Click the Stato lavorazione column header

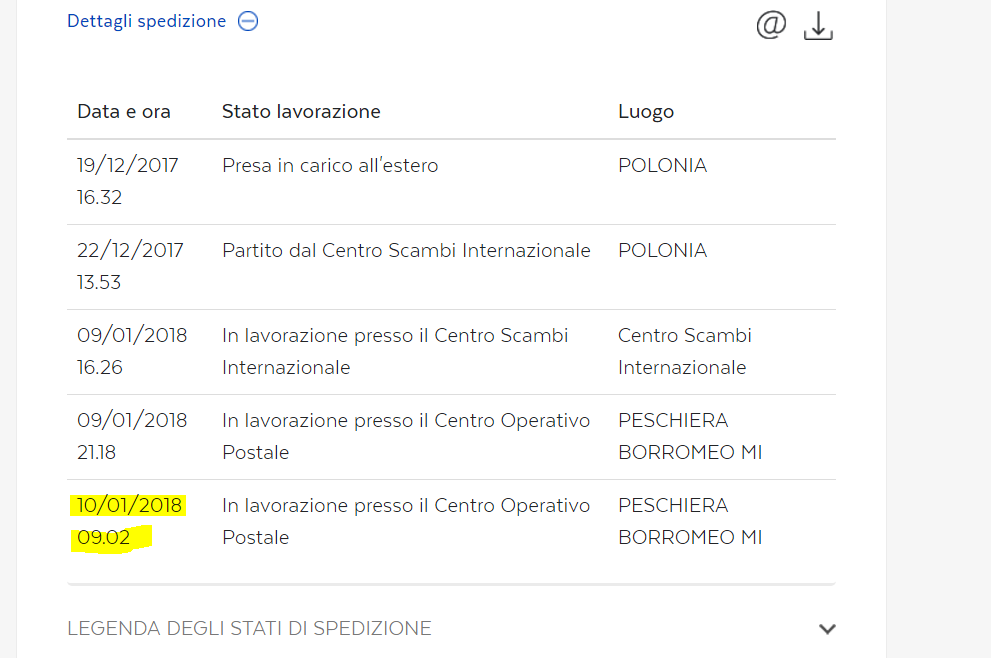click(301, 111)
